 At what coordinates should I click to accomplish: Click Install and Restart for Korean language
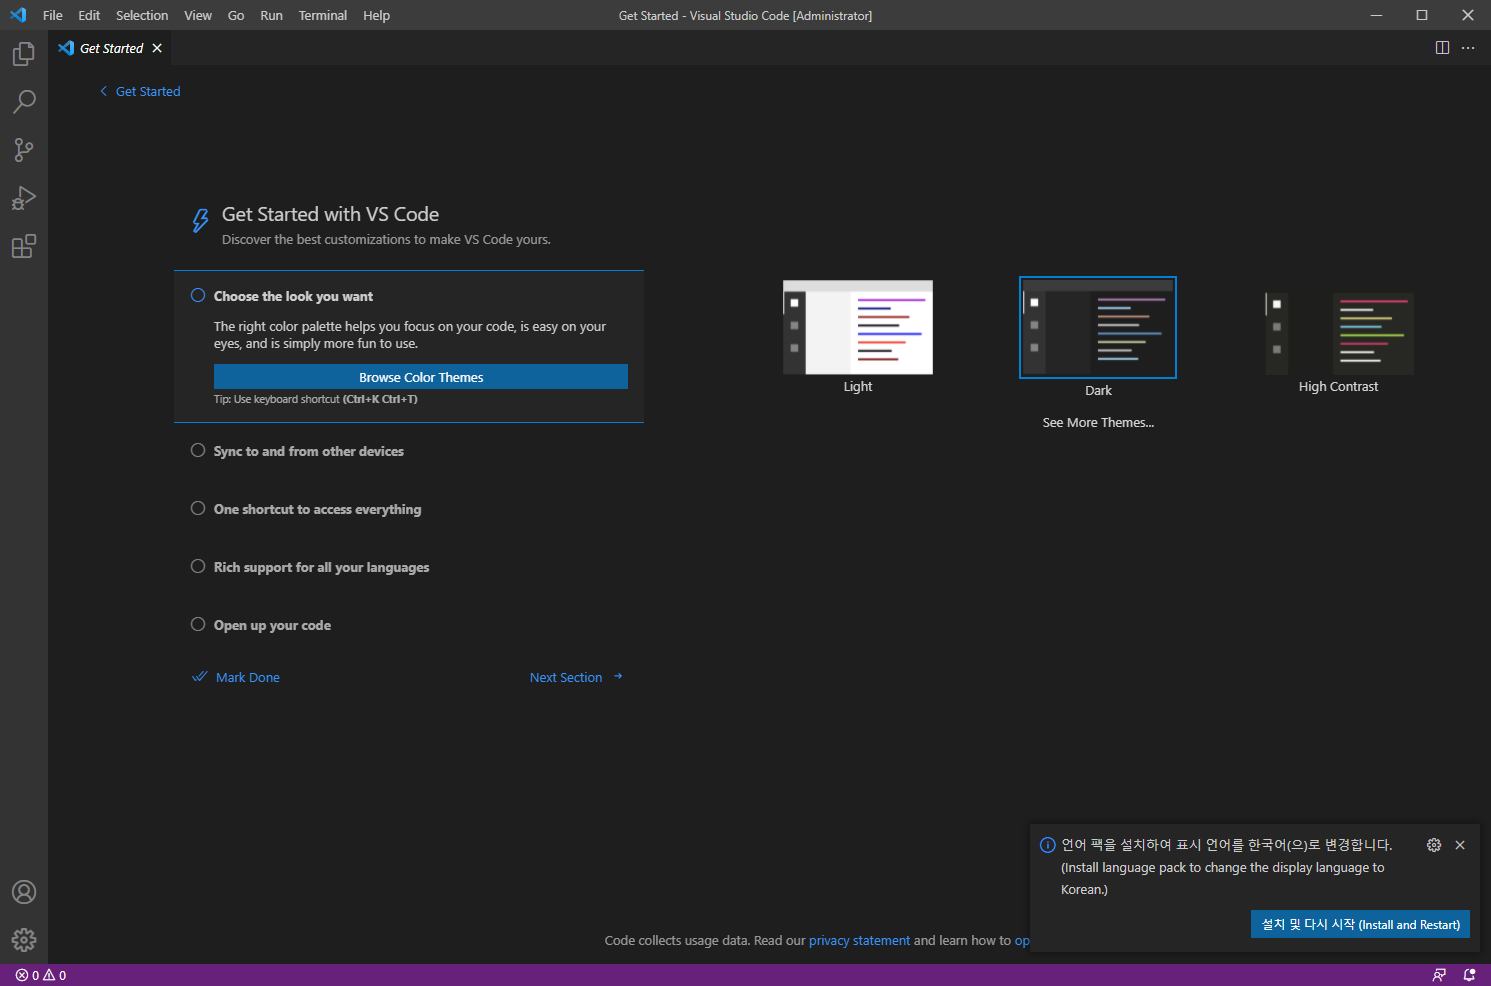point(1360,924)
